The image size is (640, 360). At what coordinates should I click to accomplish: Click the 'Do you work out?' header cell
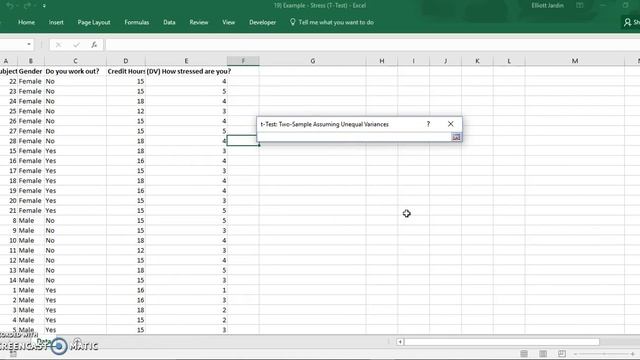click(75, 71)
